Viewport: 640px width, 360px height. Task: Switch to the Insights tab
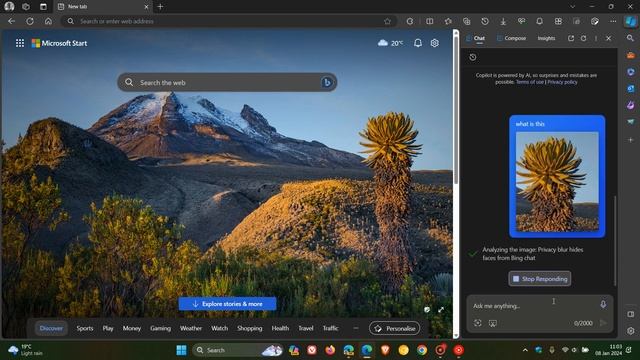[x=546, y=38]
